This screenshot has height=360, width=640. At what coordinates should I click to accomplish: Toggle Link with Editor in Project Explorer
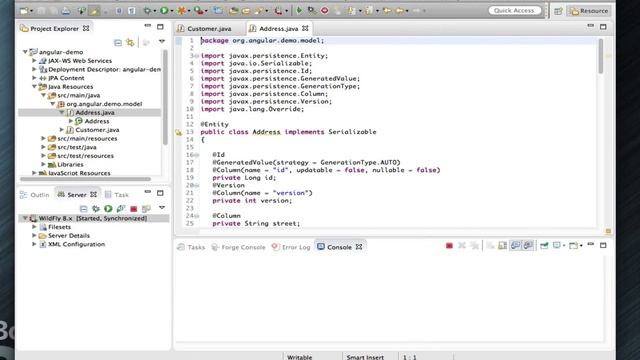130,42
